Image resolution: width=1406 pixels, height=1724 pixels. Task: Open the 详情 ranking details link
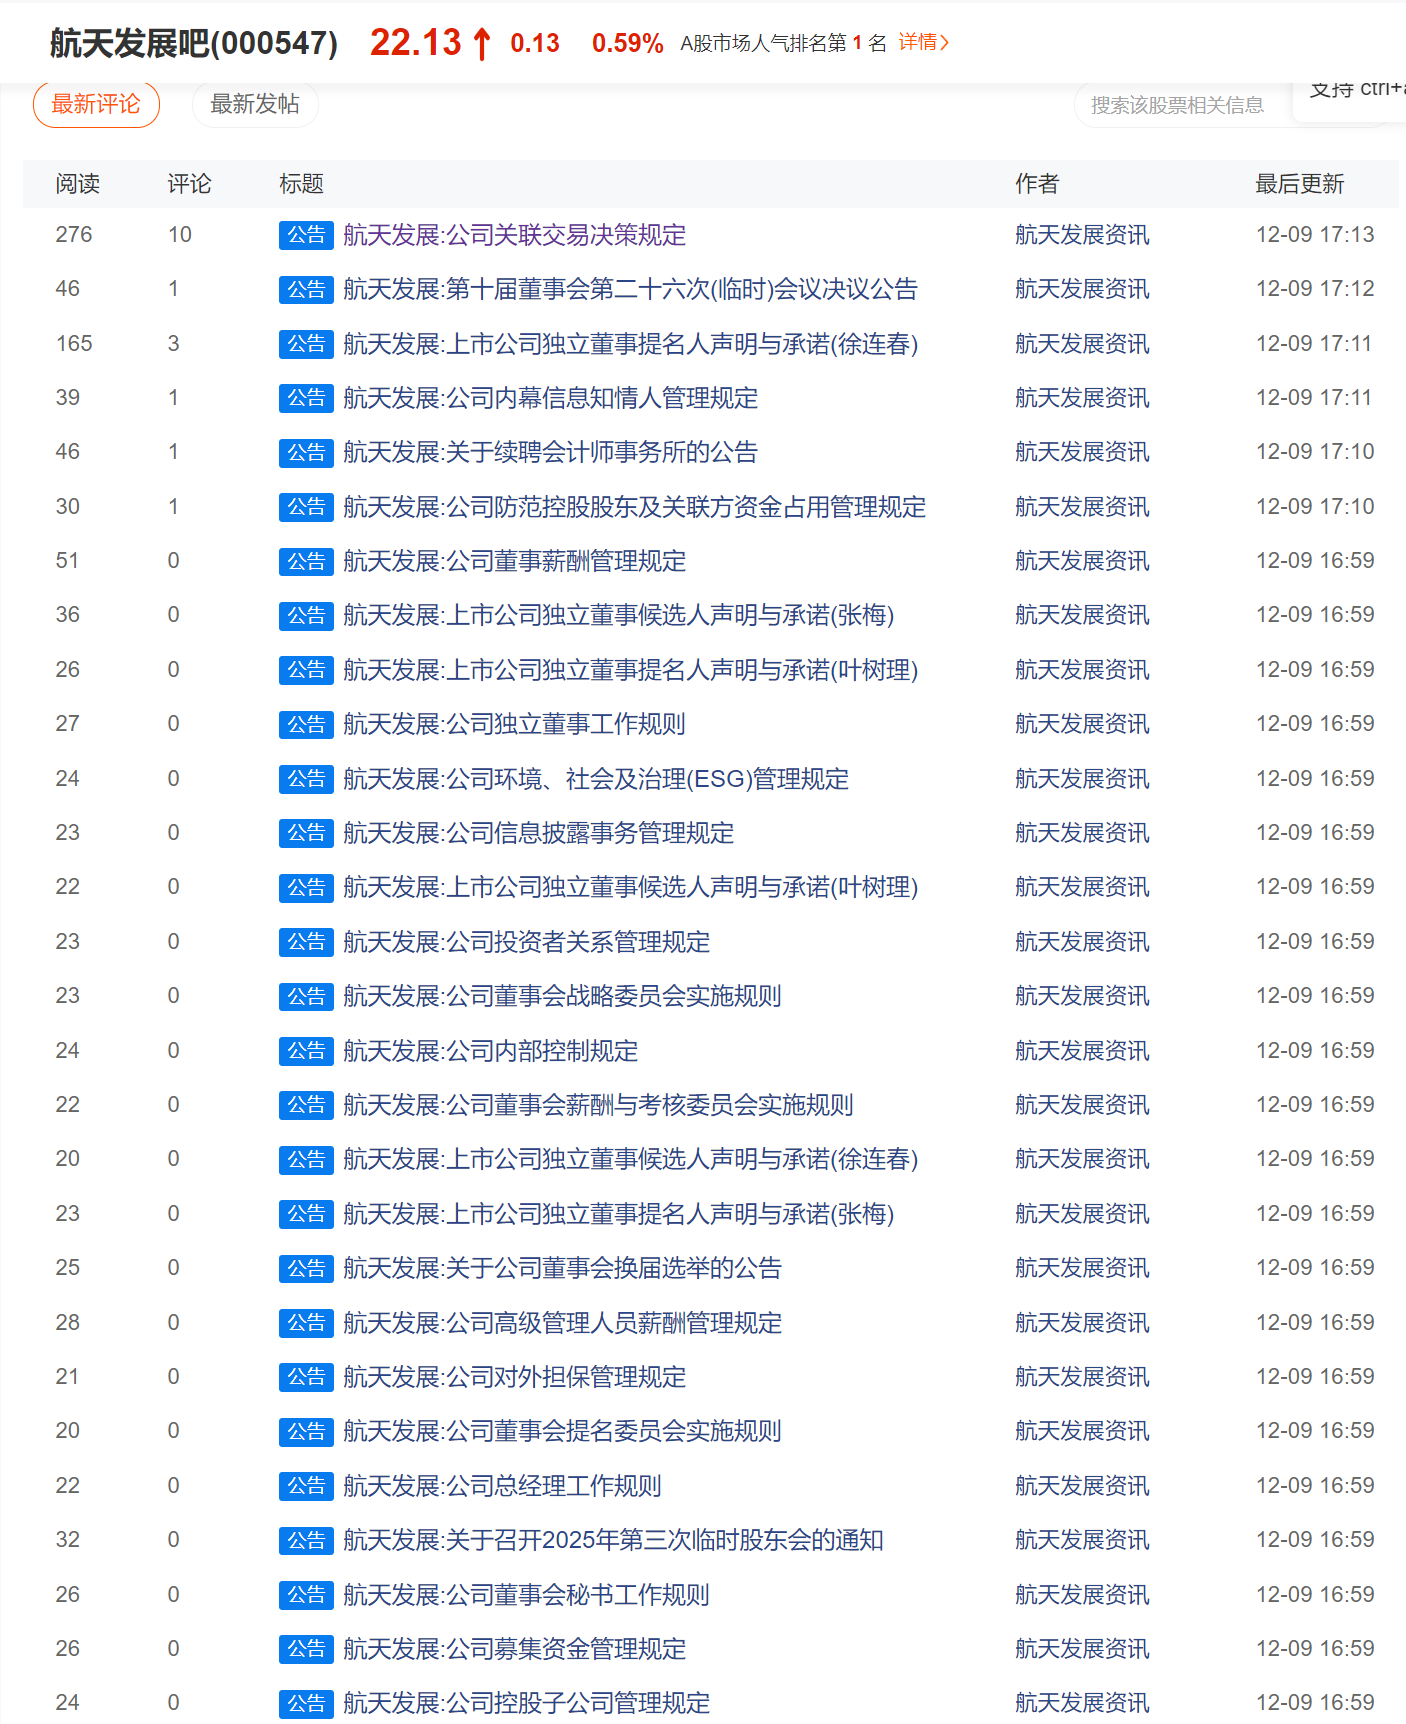pyautogui.click(x=924, y=42)
